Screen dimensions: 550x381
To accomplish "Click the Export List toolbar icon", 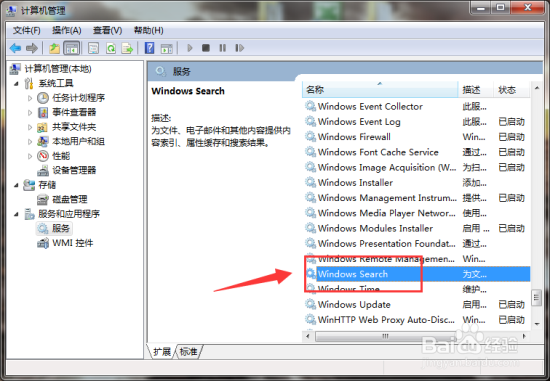I will 127,48.
